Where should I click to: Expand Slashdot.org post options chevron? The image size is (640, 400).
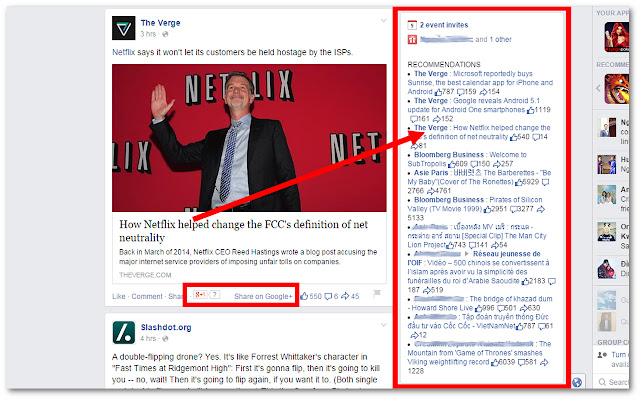click(383, 325)
